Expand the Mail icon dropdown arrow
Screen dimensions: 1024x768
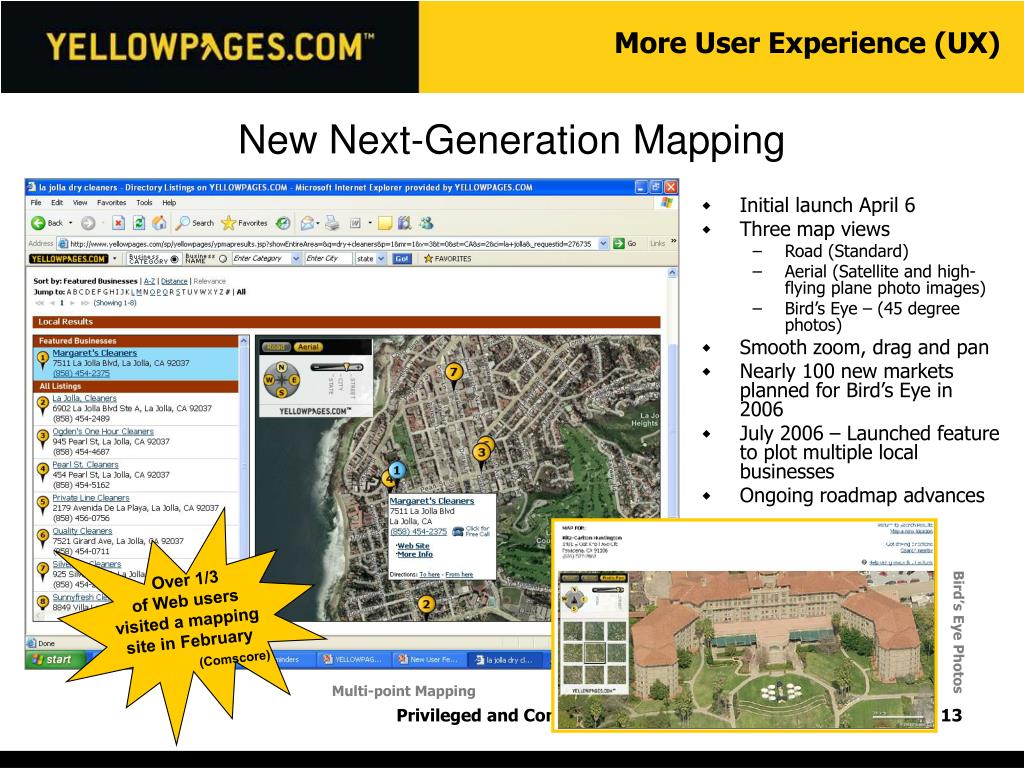click(x=317, y=223)
